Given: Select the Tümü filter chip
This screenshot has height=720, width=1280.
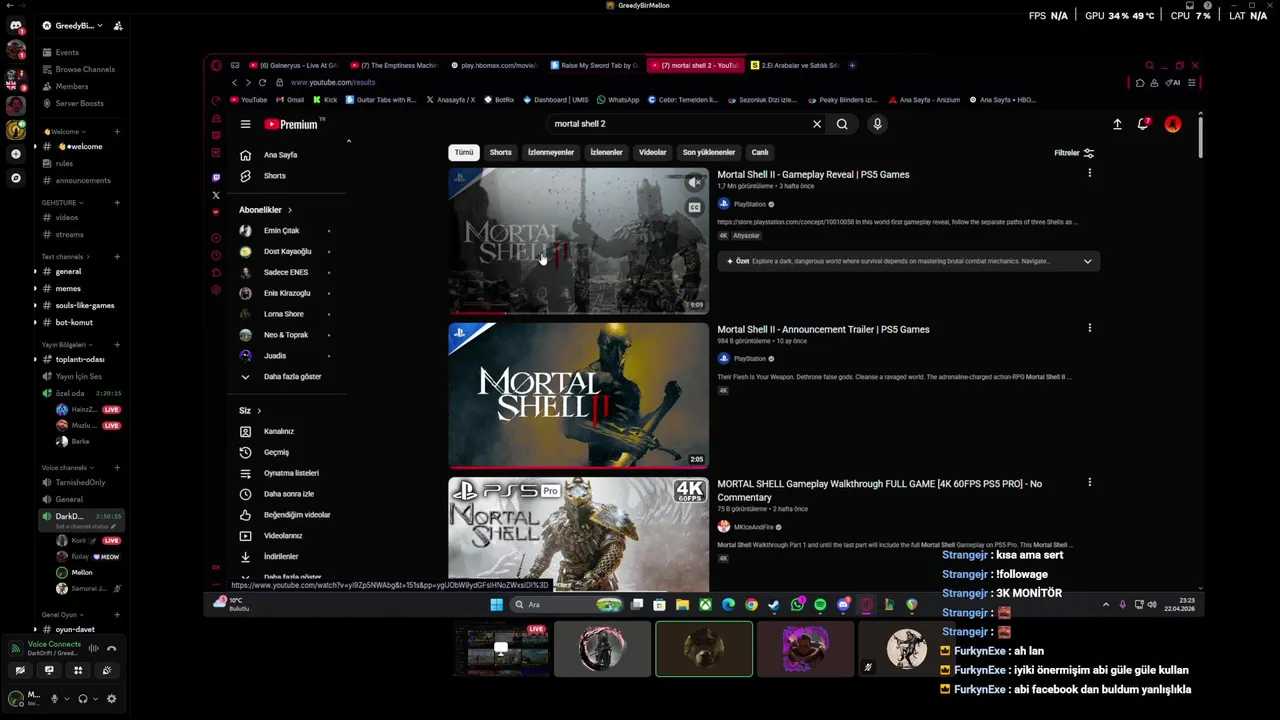Looking at the screenshot, I should point(464,153).
